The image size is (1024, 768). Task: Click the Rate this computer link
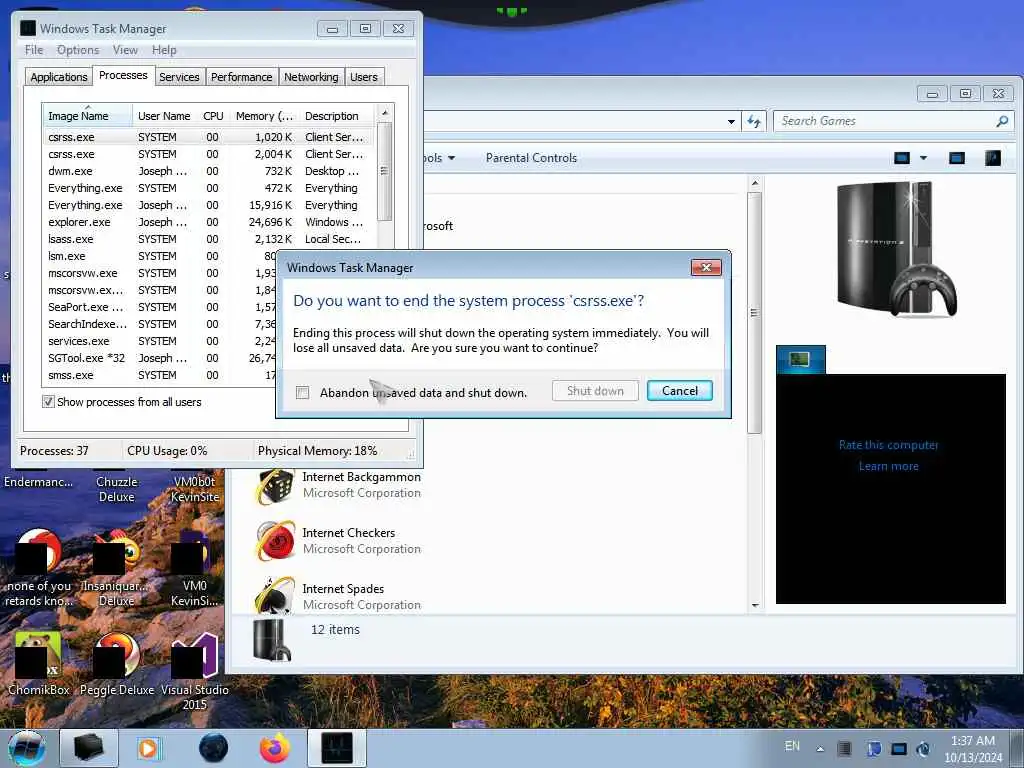(888, 445)
